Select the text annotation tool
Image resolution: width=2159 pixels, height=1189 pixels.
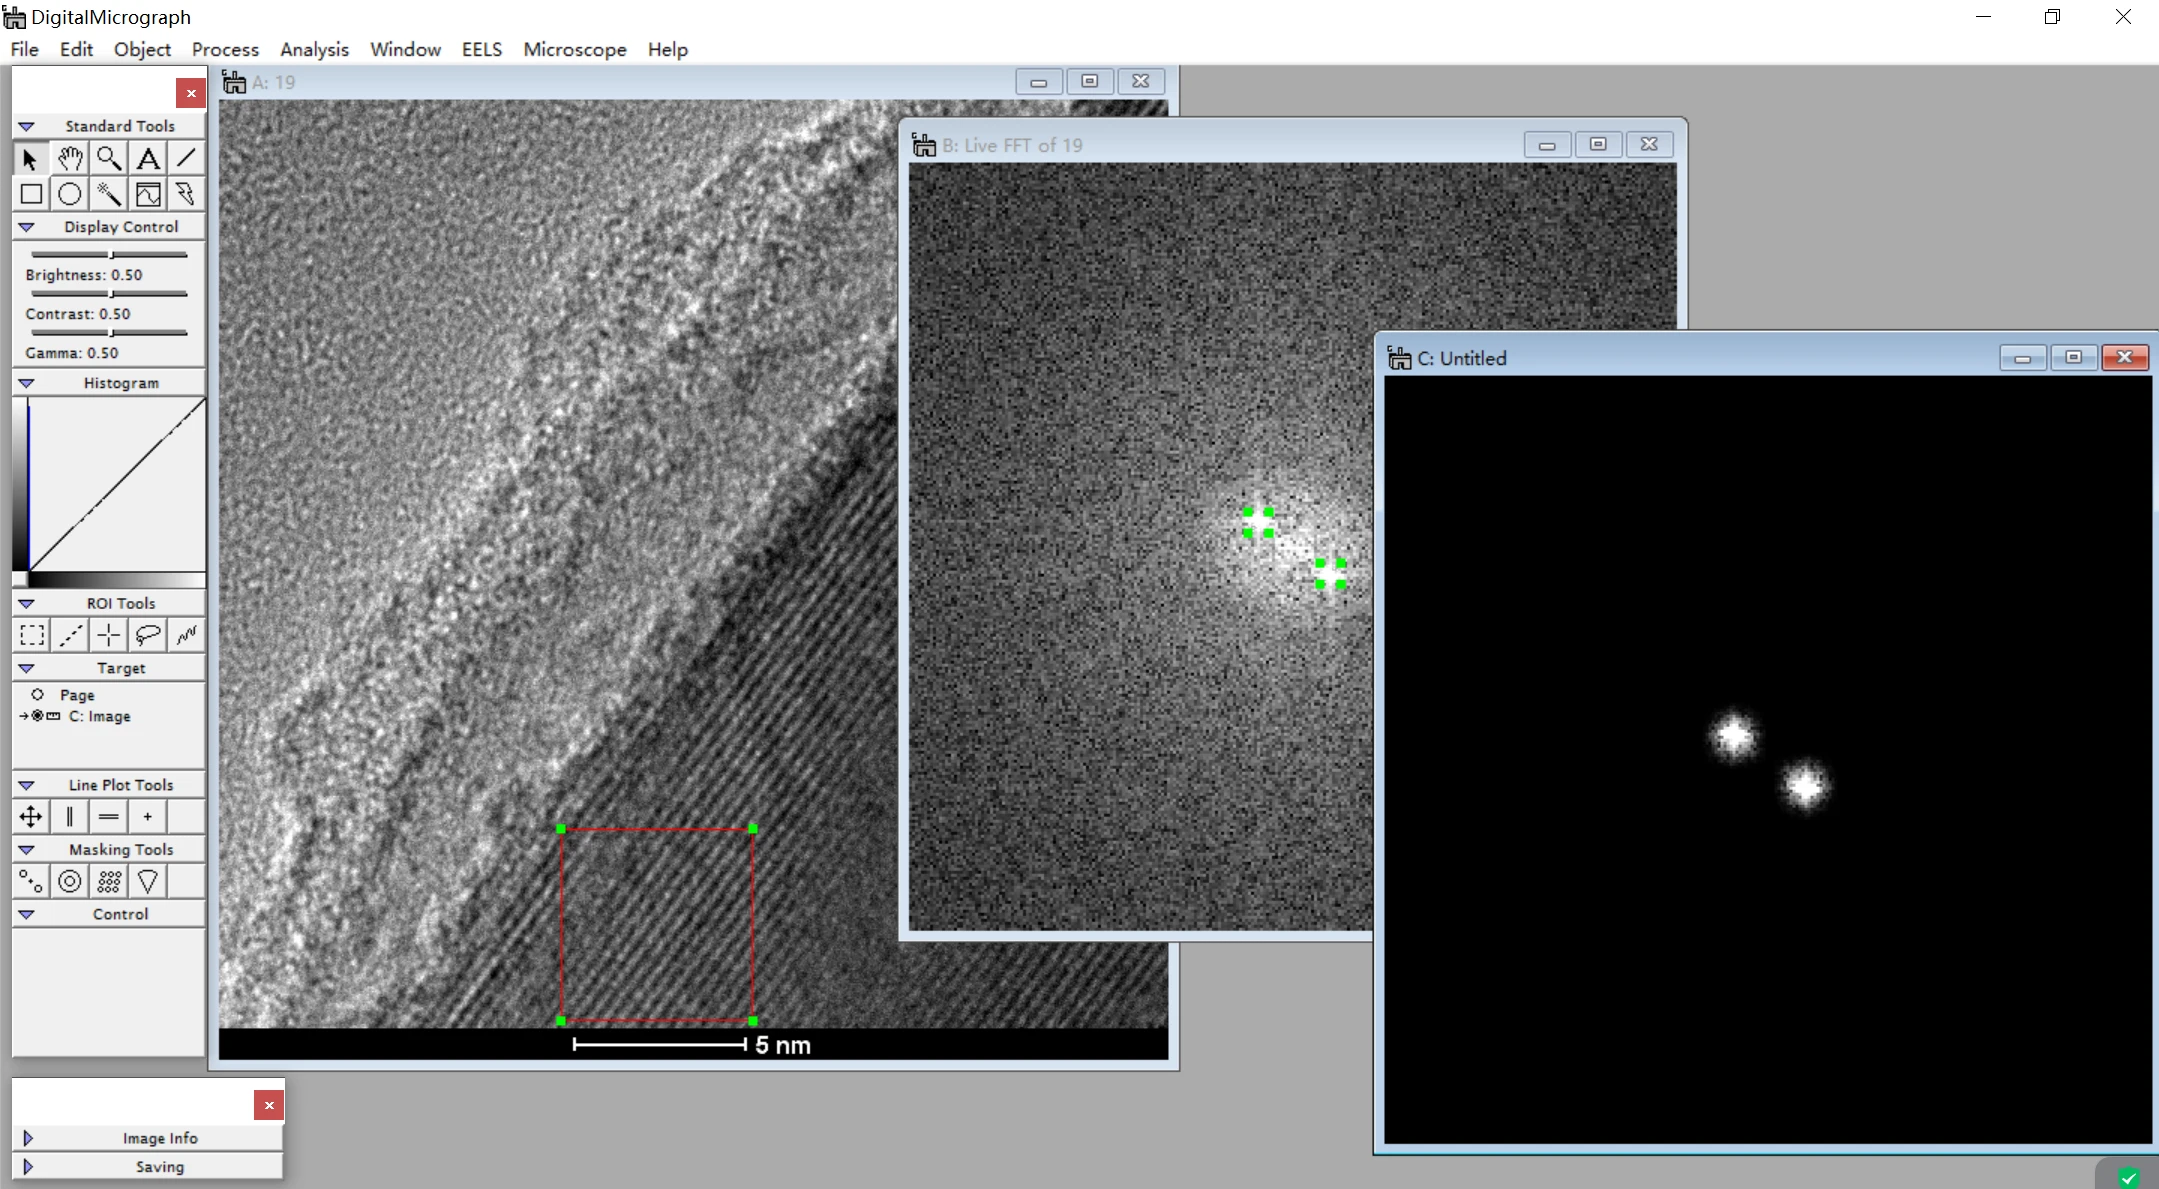click(x=148, y=158)
